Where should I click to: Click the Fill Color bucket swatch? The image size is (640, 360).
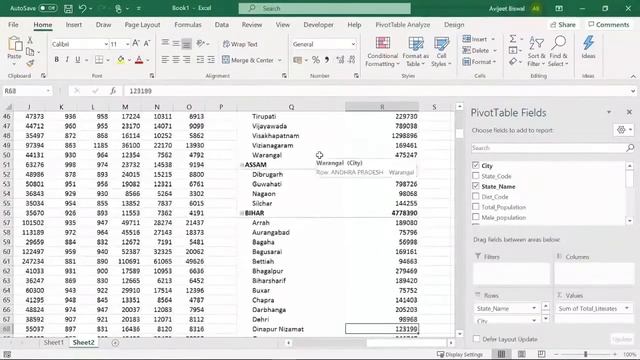(x=121, y=60)
